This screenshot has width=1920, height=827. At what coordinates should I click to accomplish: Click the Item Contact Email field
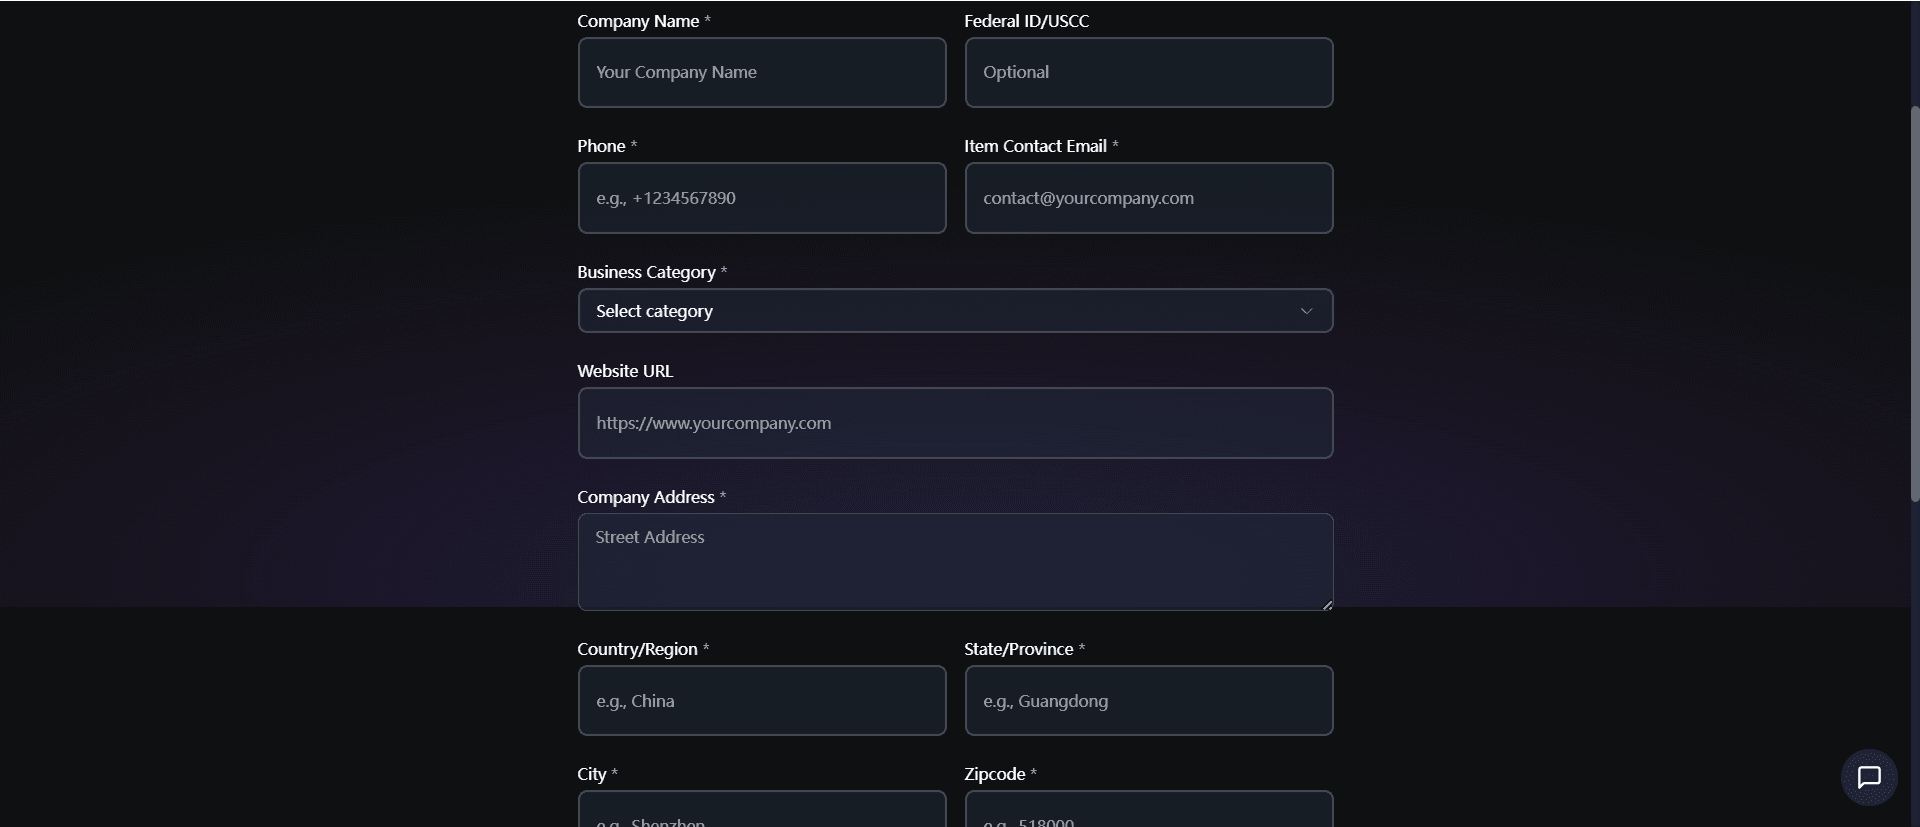tap(1148, 198)
